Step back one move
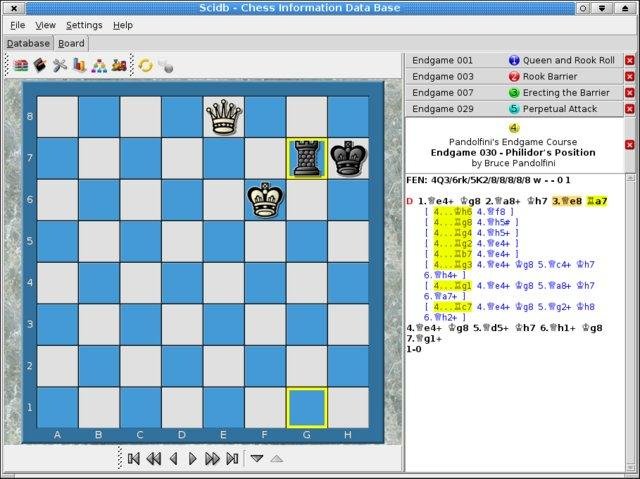This screenshot has width=640, height=479. click(173, 458)
